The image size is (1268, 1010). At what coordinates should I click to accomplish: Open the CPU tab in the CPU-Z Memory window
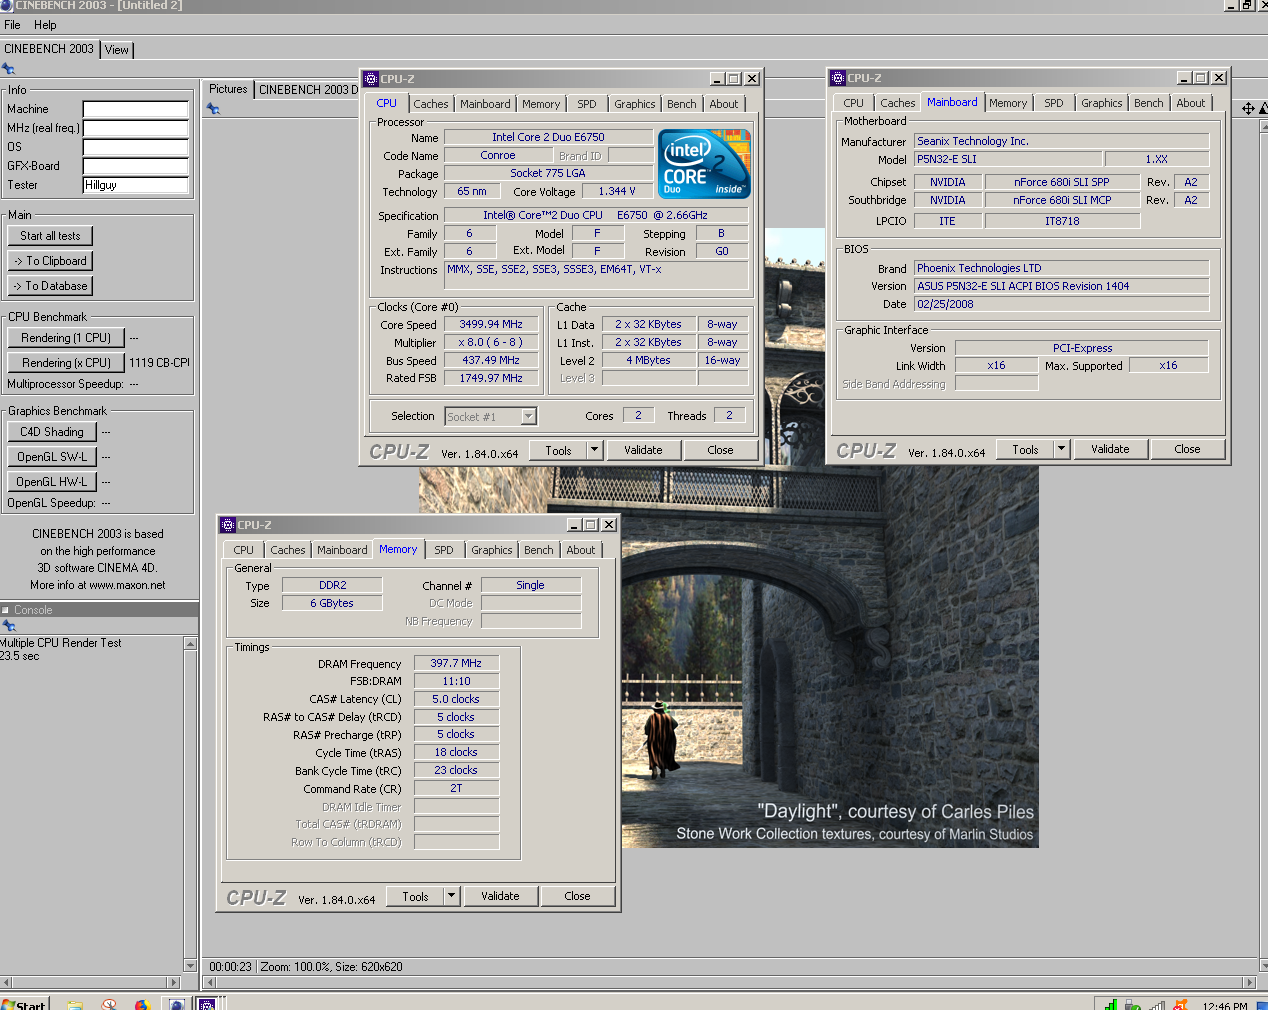point(244,550)
